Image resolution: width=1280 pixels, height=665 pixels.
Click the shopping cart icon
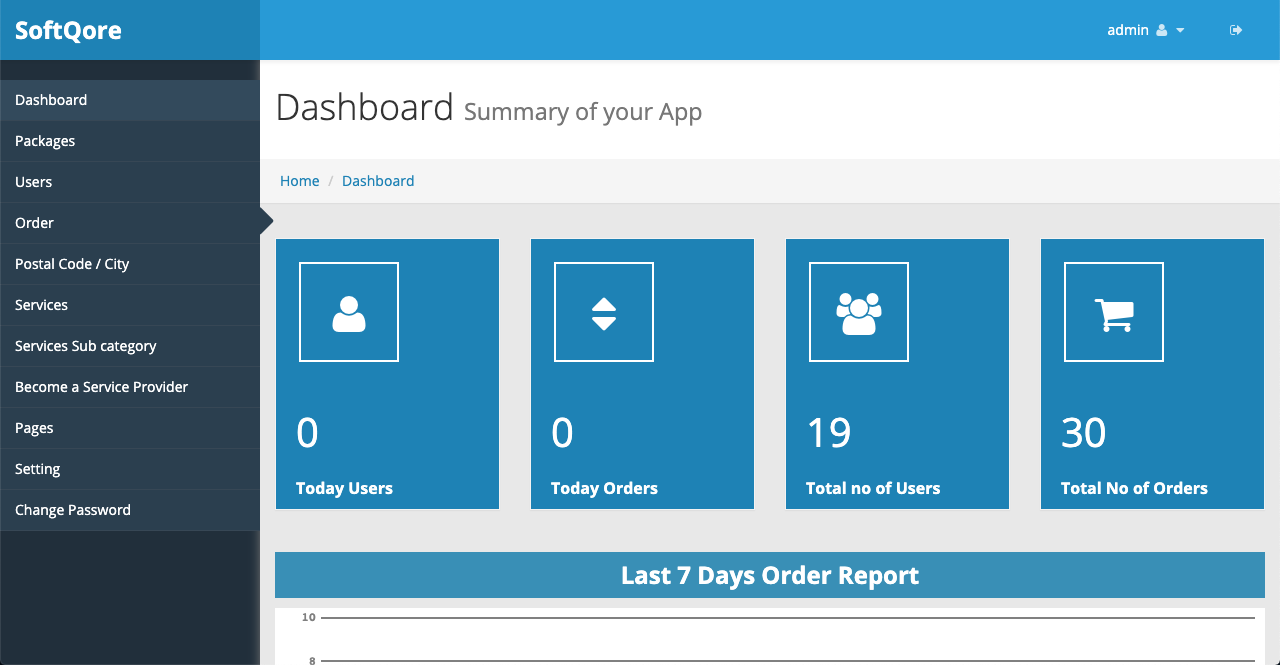(x=1114, y=314)
